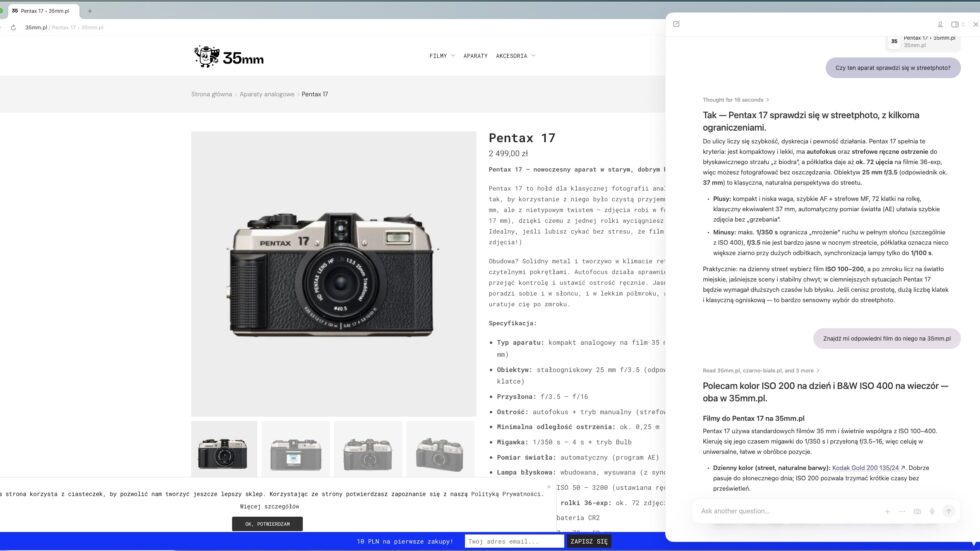980x551 pixels.
Task: Click the screenshot icon in question box
Action: pos(917,511)
